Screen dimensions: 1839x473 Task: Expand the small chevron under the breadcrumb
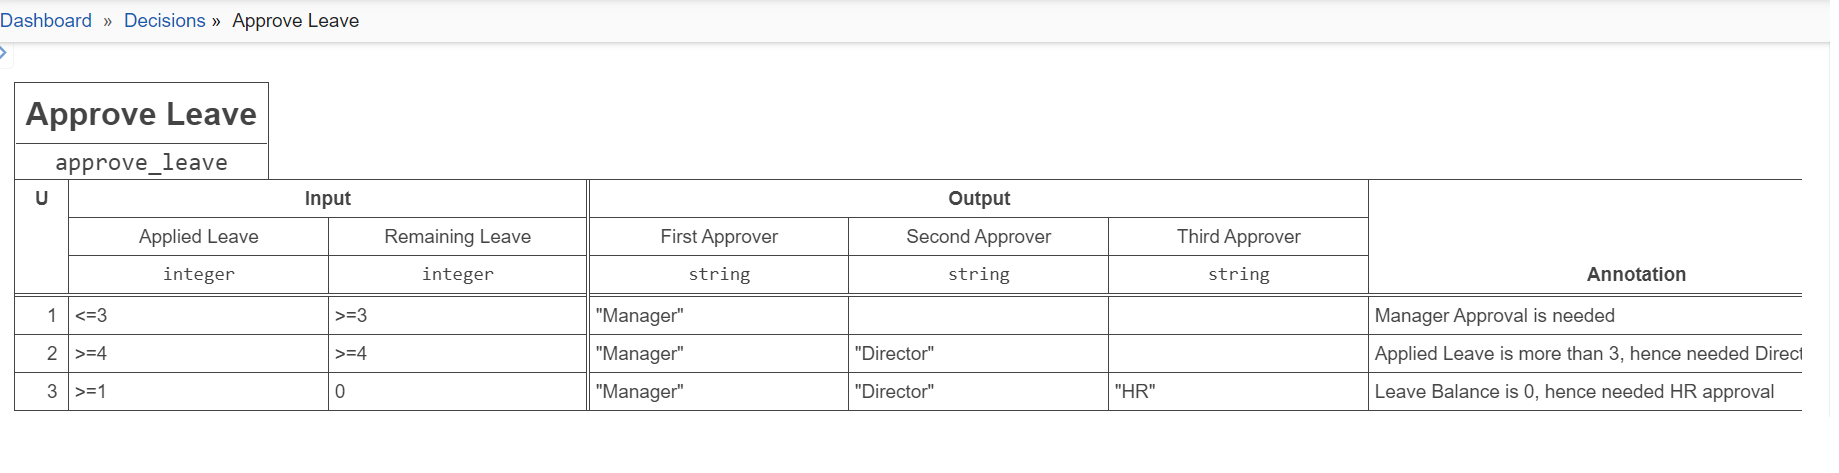[x=4, y=52]
